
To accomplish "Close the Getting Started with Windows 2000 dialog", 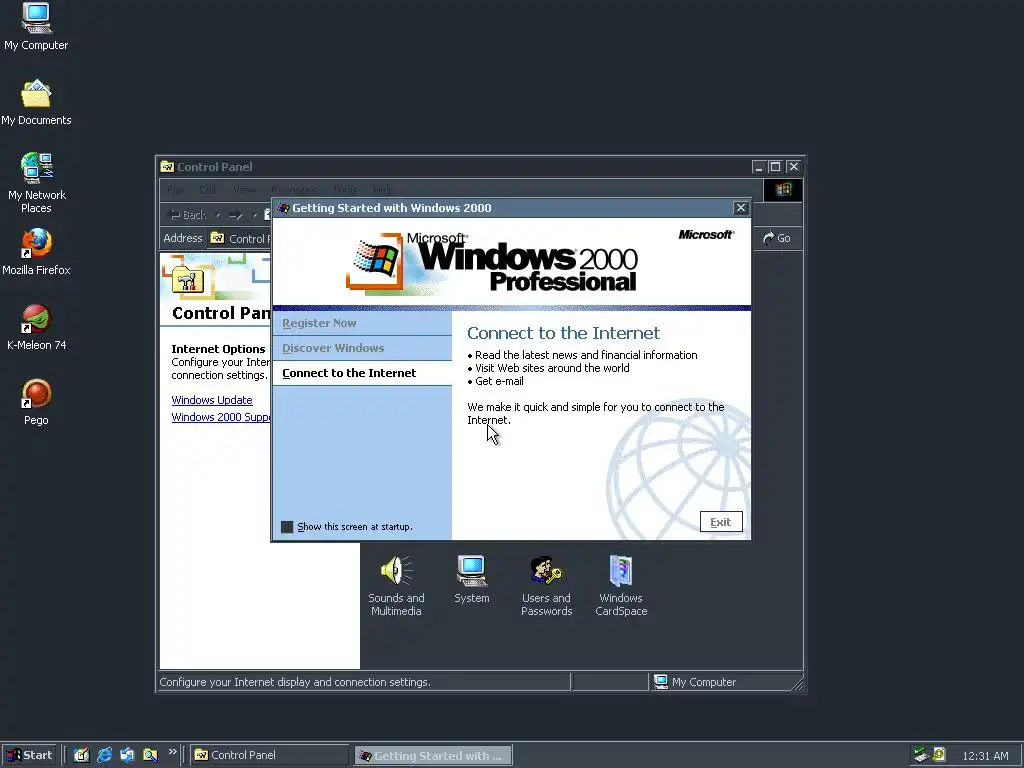I will click(x=741, y=208).
